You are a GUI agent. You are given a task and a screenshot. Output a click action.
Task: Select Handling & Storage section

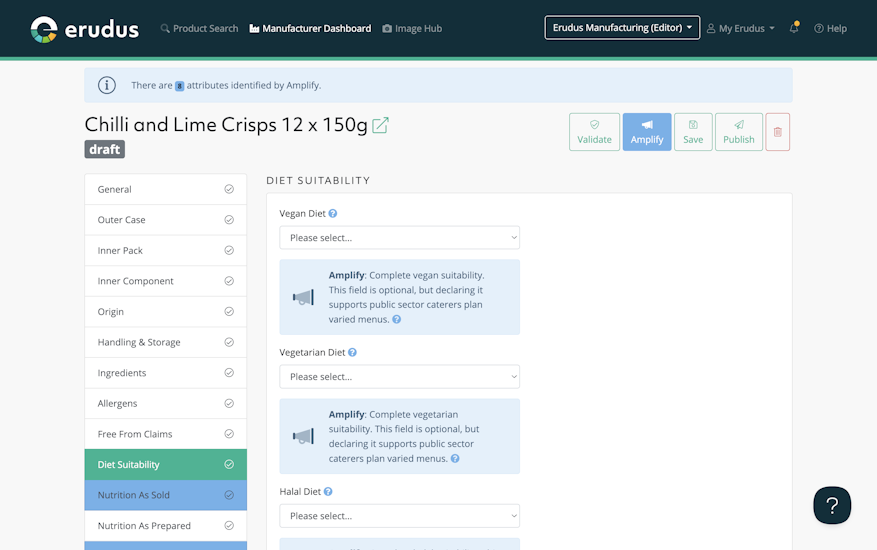point(166,342)
